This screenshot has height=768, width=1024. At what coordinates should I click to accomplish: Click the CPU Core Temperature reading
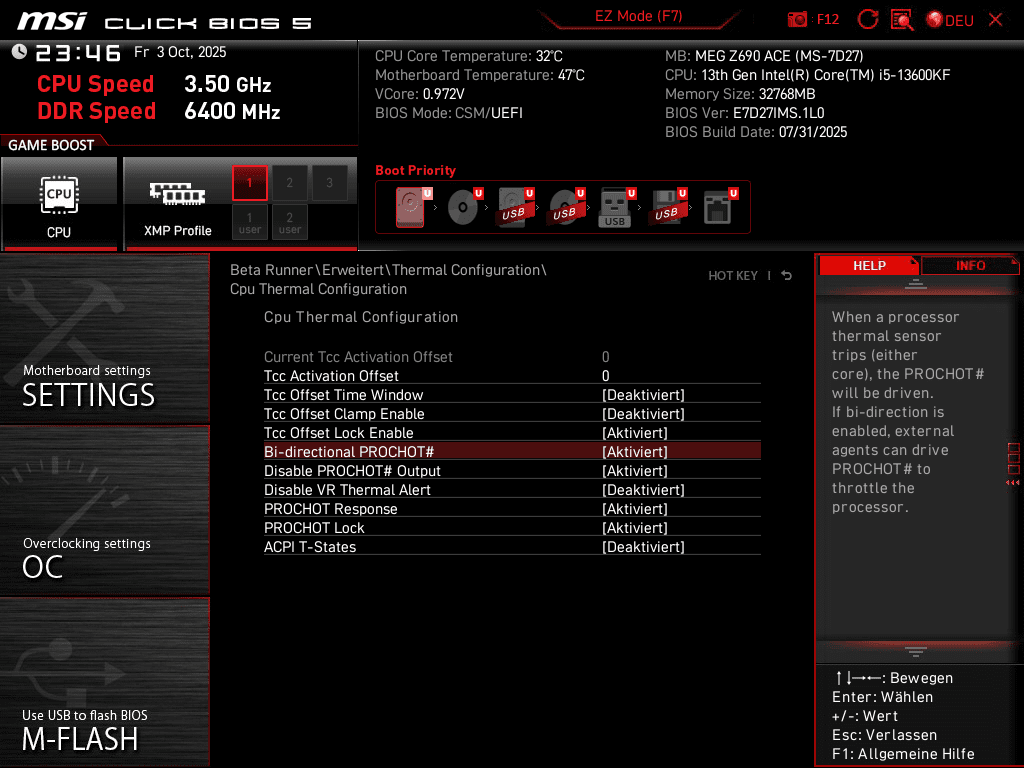point(468,56)
